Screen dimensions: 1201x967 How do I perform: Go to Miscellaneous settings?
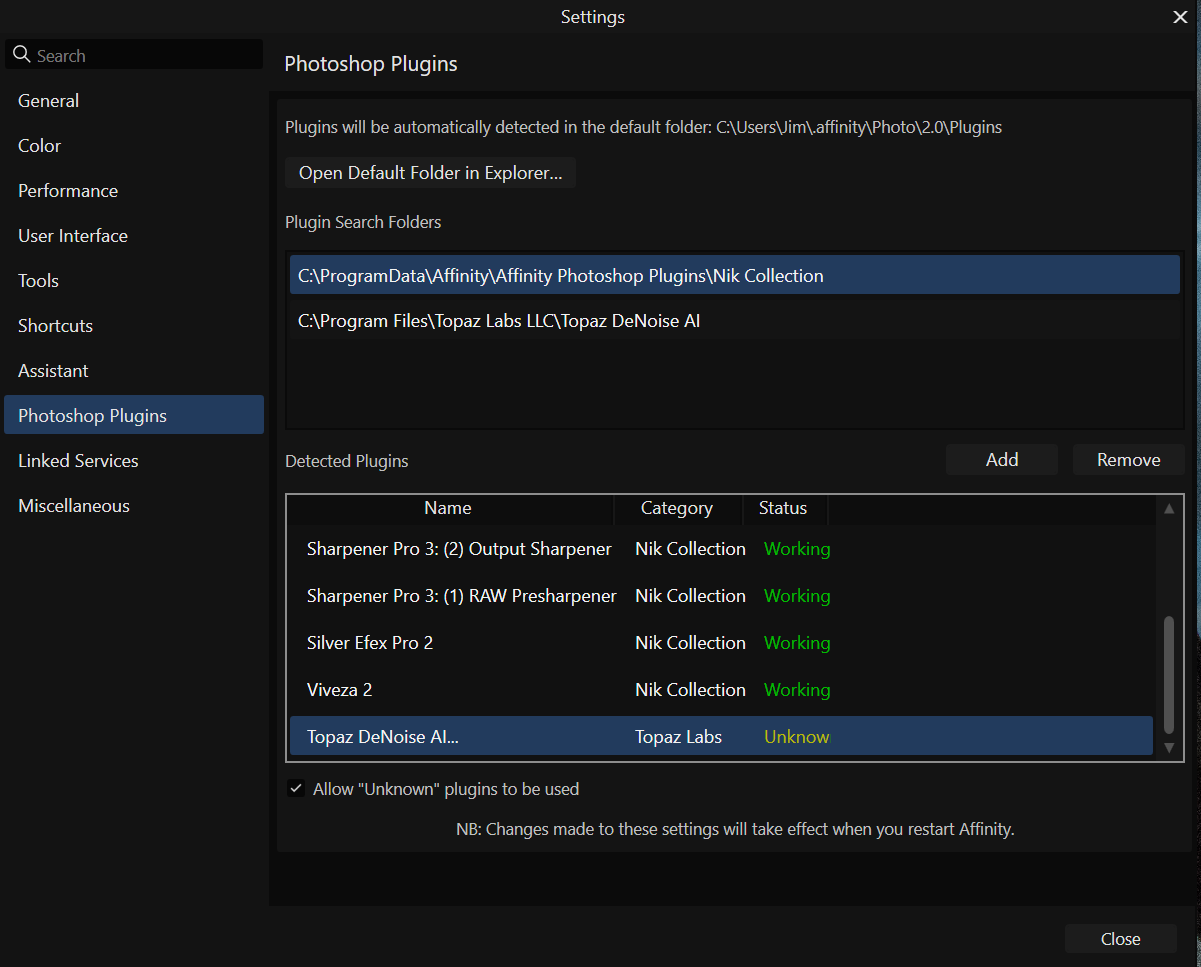pyautogui.click(x=134, y=506)
